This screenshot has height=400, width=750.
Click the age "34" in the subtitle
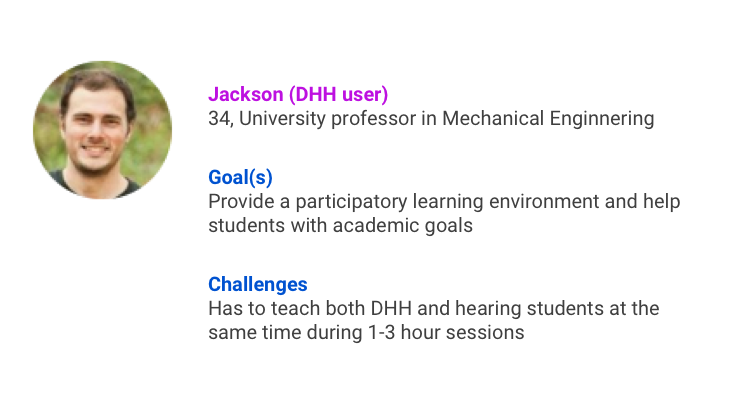tap(220, 119)
